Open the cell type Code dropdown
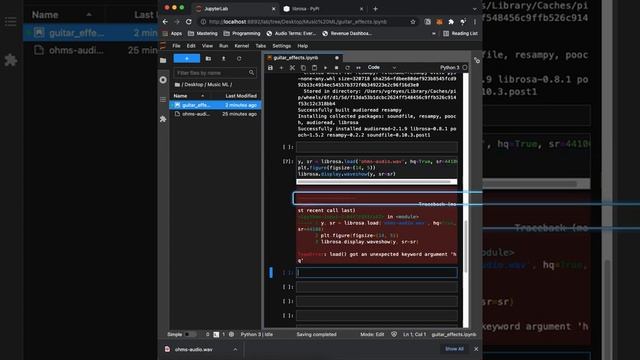The height and width of the screenshot is (360, 640). coord(381,68)
